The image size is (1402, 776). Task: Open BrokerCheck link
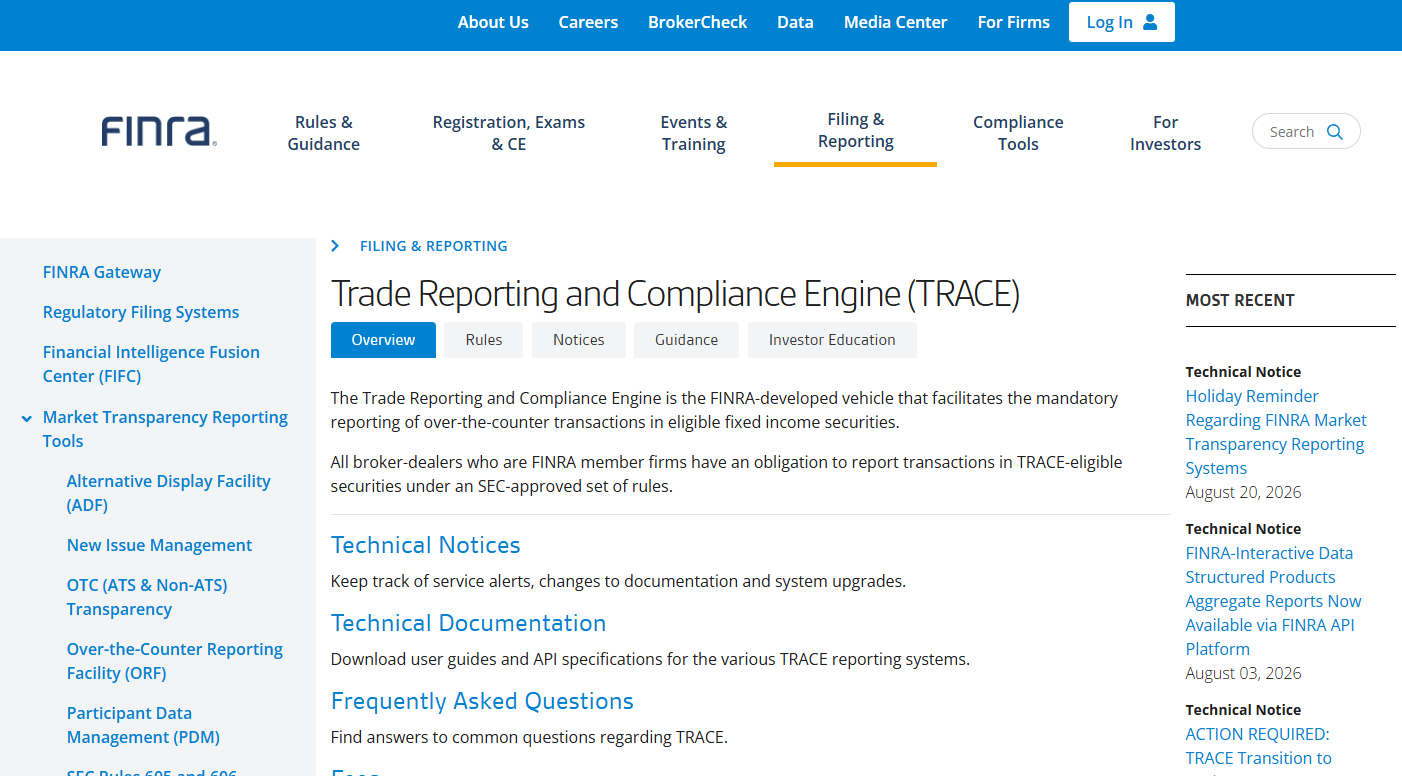click(x=698, y=22)
